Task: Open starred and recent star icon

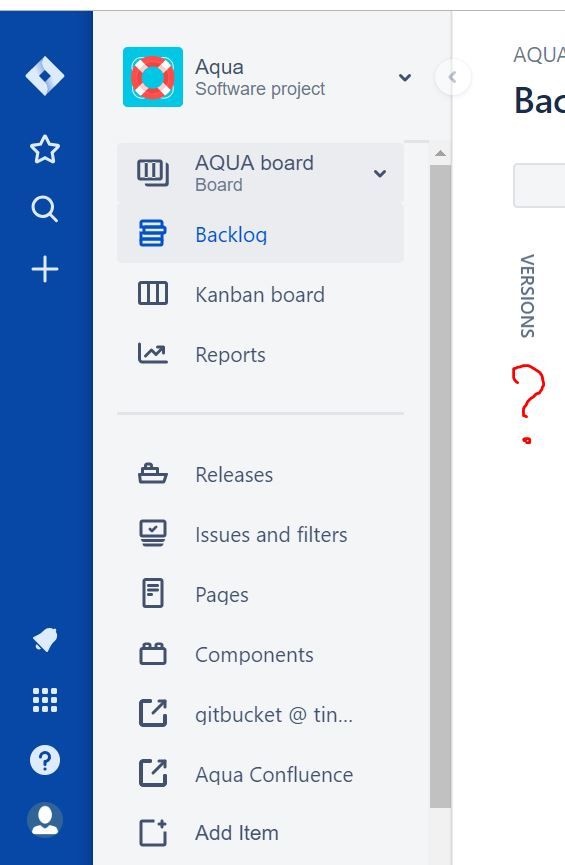Action: pyautogui.click(x=45, y=149)
